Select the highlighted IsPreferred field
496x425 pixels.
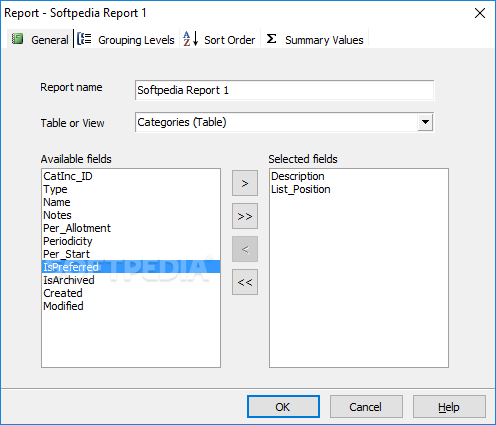[x=131, y=267]
